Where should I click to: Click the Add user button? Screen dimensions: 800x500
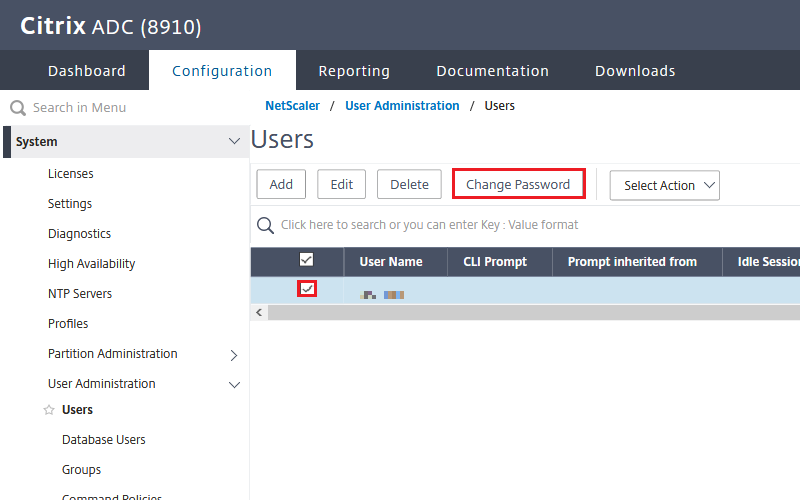(281, 184)
